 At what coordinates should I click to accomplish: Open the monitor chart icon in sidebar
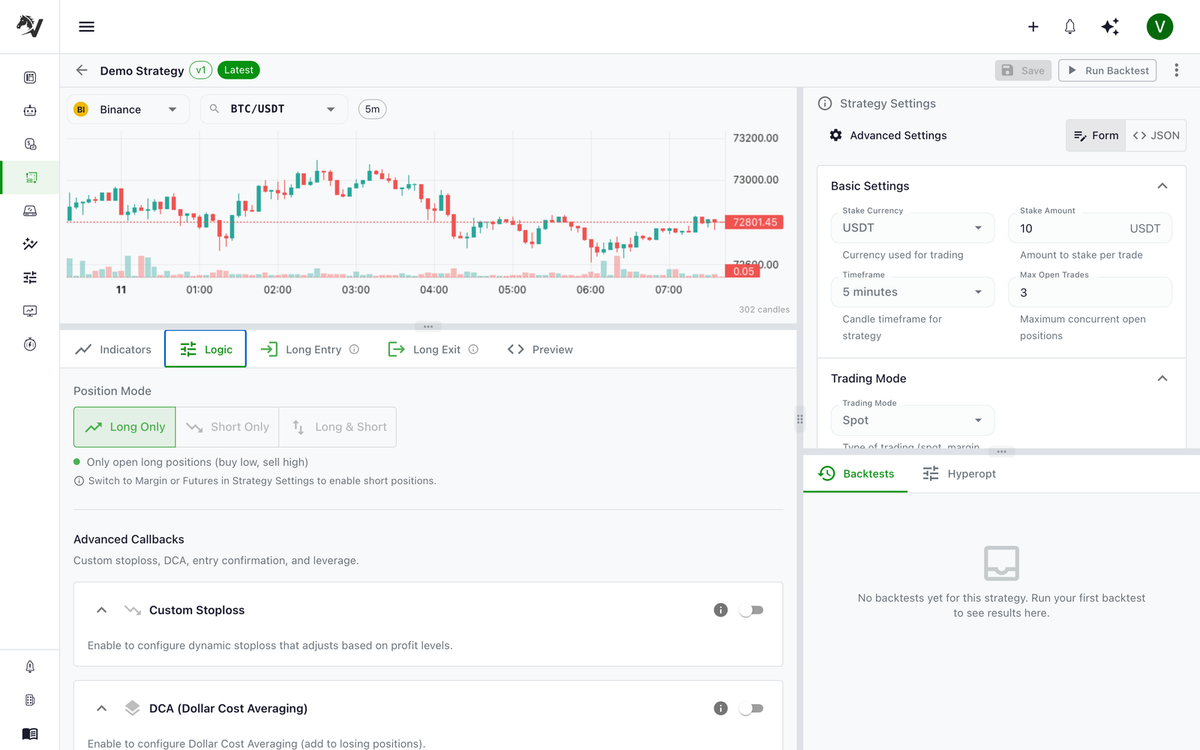[30, 311]
